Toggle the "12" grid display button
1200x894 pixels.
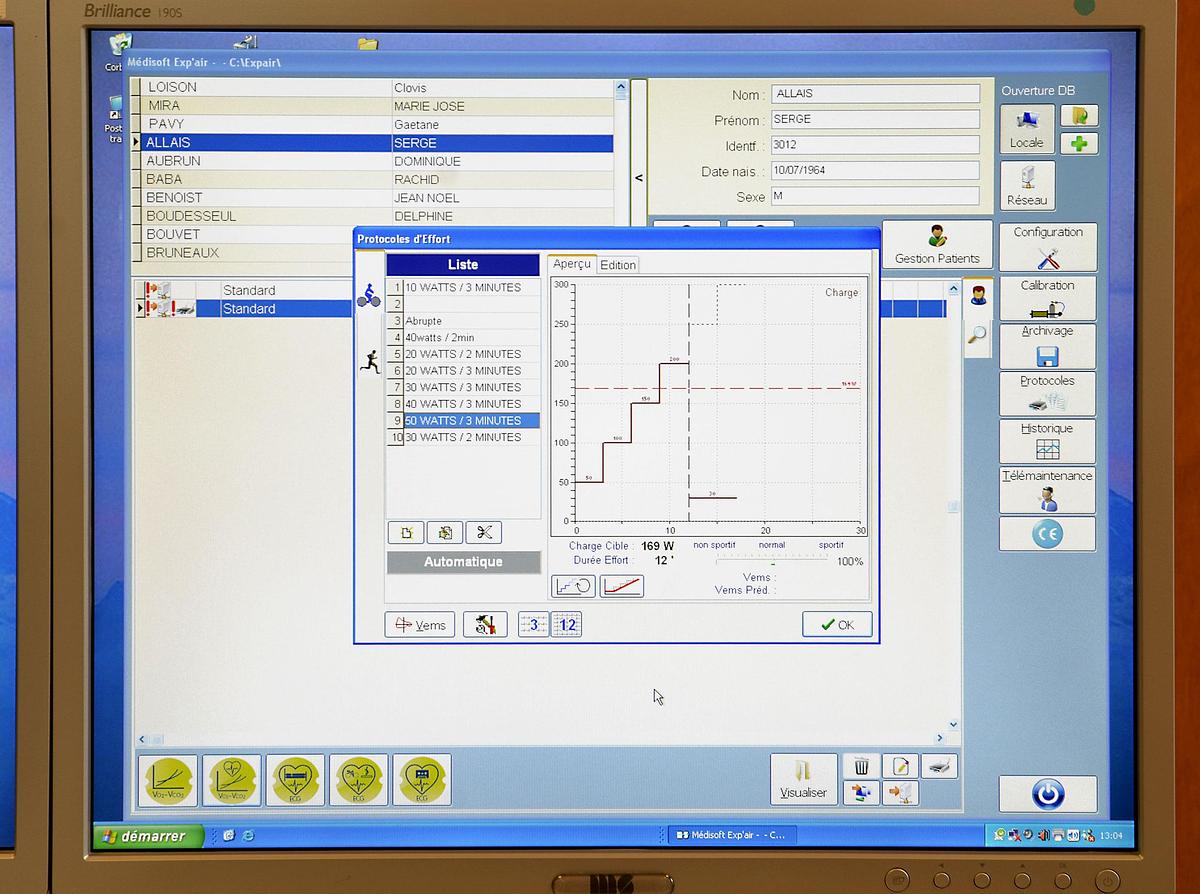[x=567, y=624]
